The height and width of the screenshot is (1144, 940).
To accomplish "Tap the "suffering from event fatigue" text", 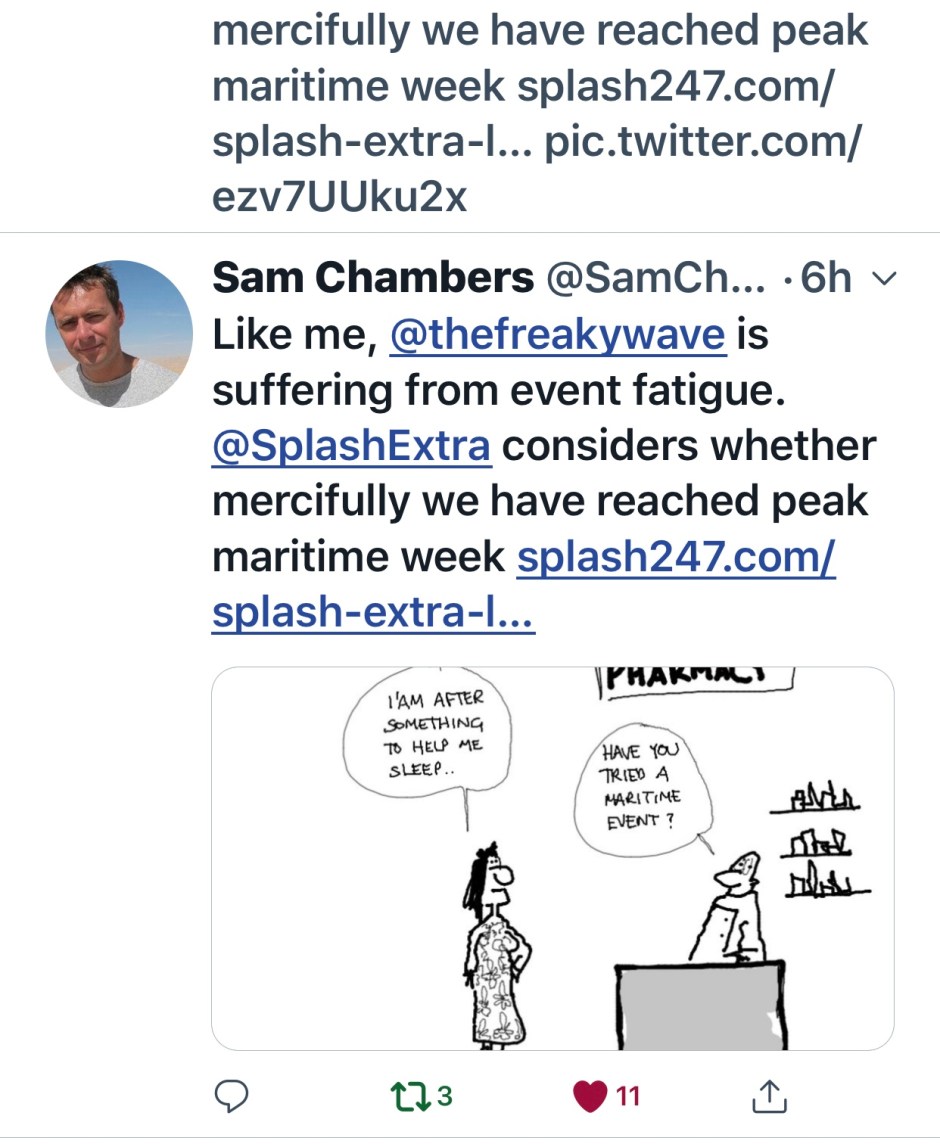I will (494, 391).
